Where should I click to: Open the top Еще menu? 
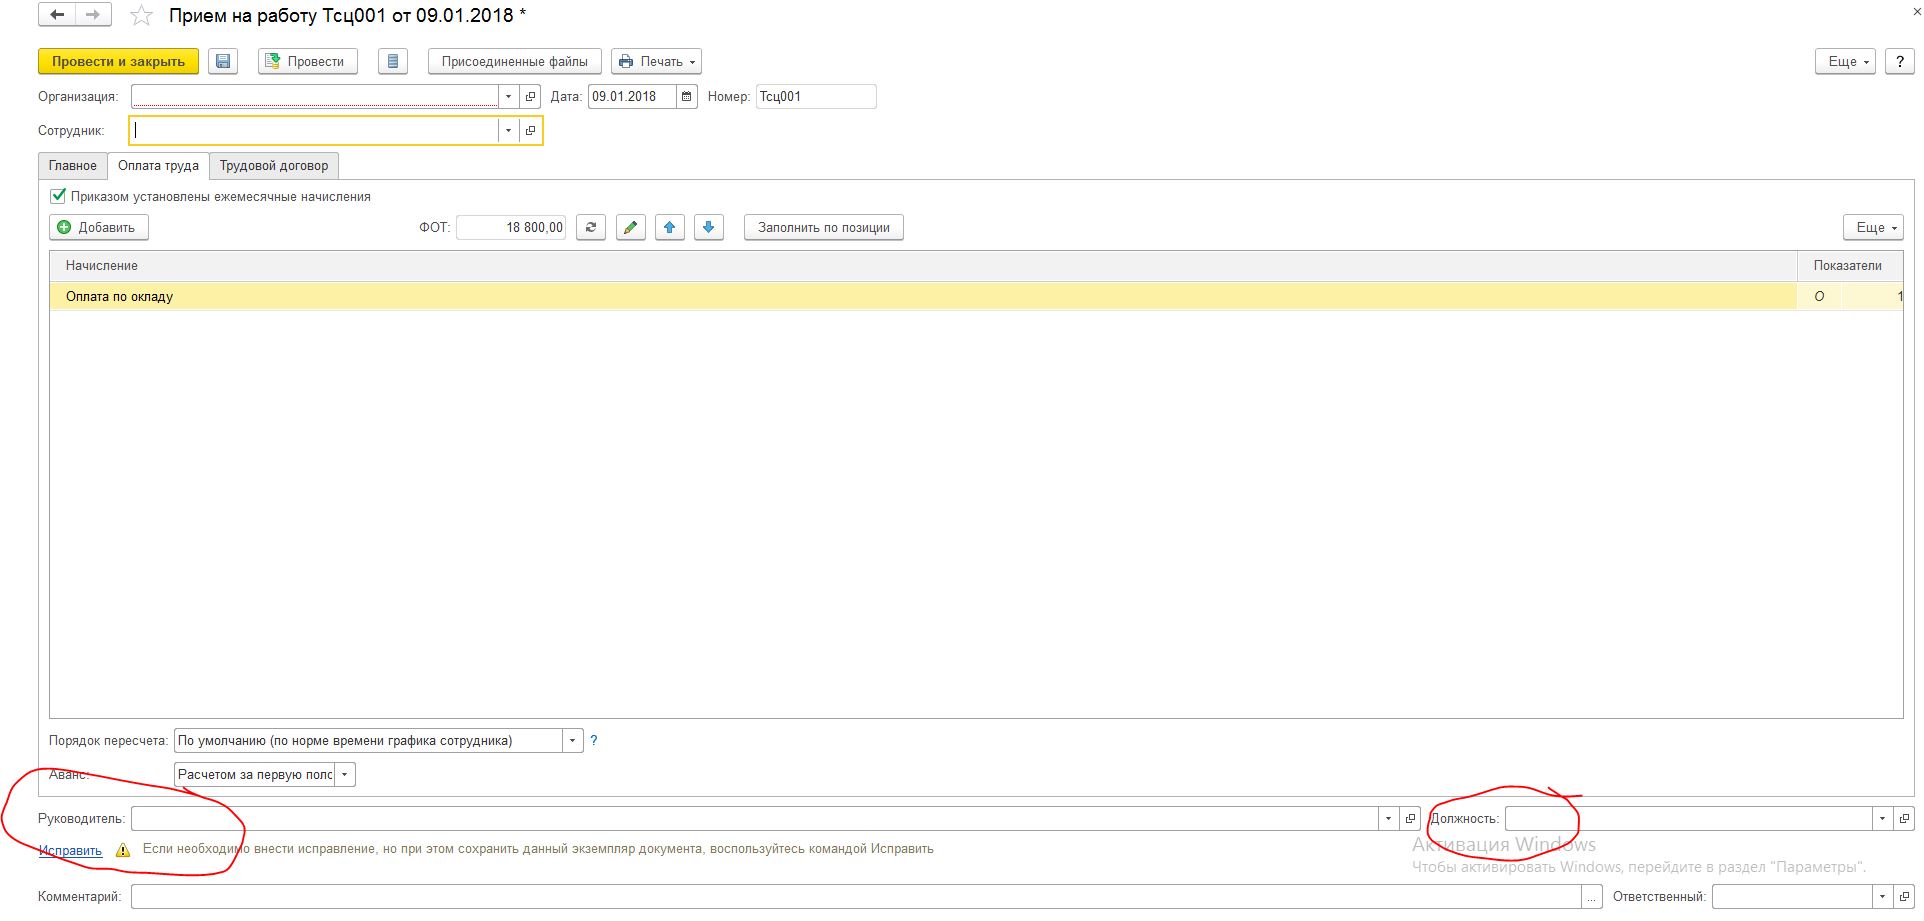tap(1845, 61)
